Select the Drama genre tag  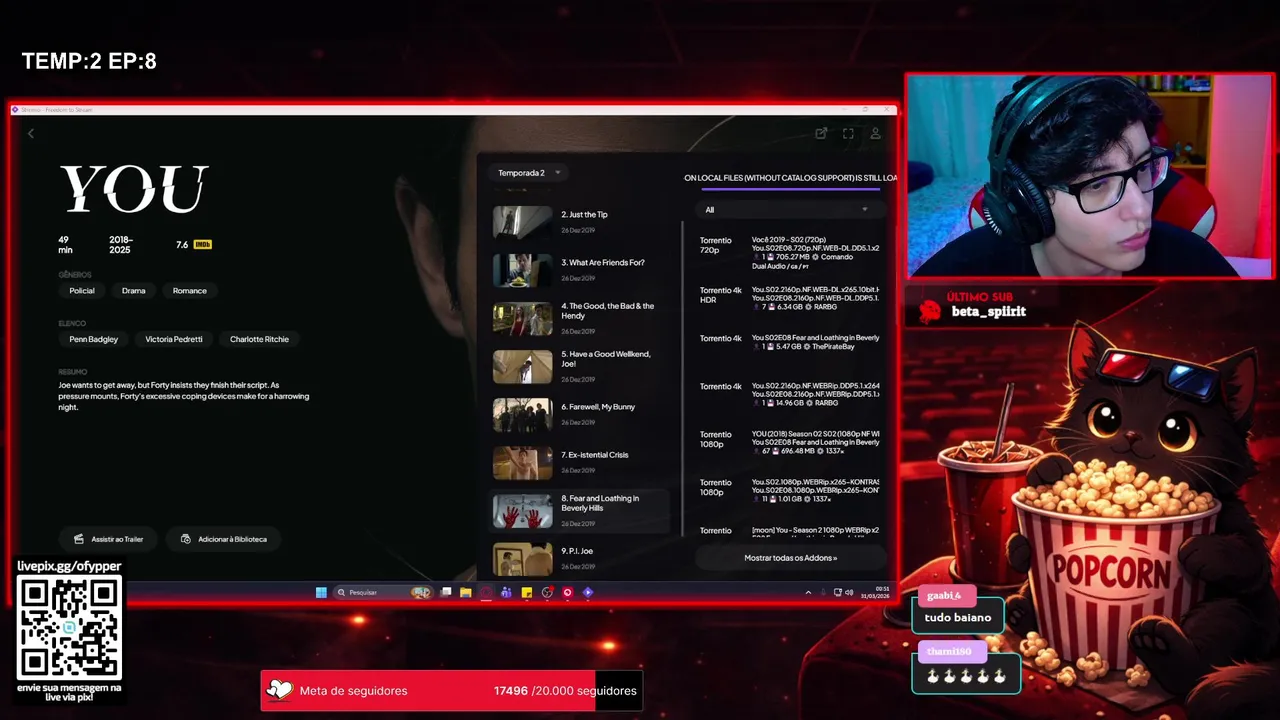(134, 291)
